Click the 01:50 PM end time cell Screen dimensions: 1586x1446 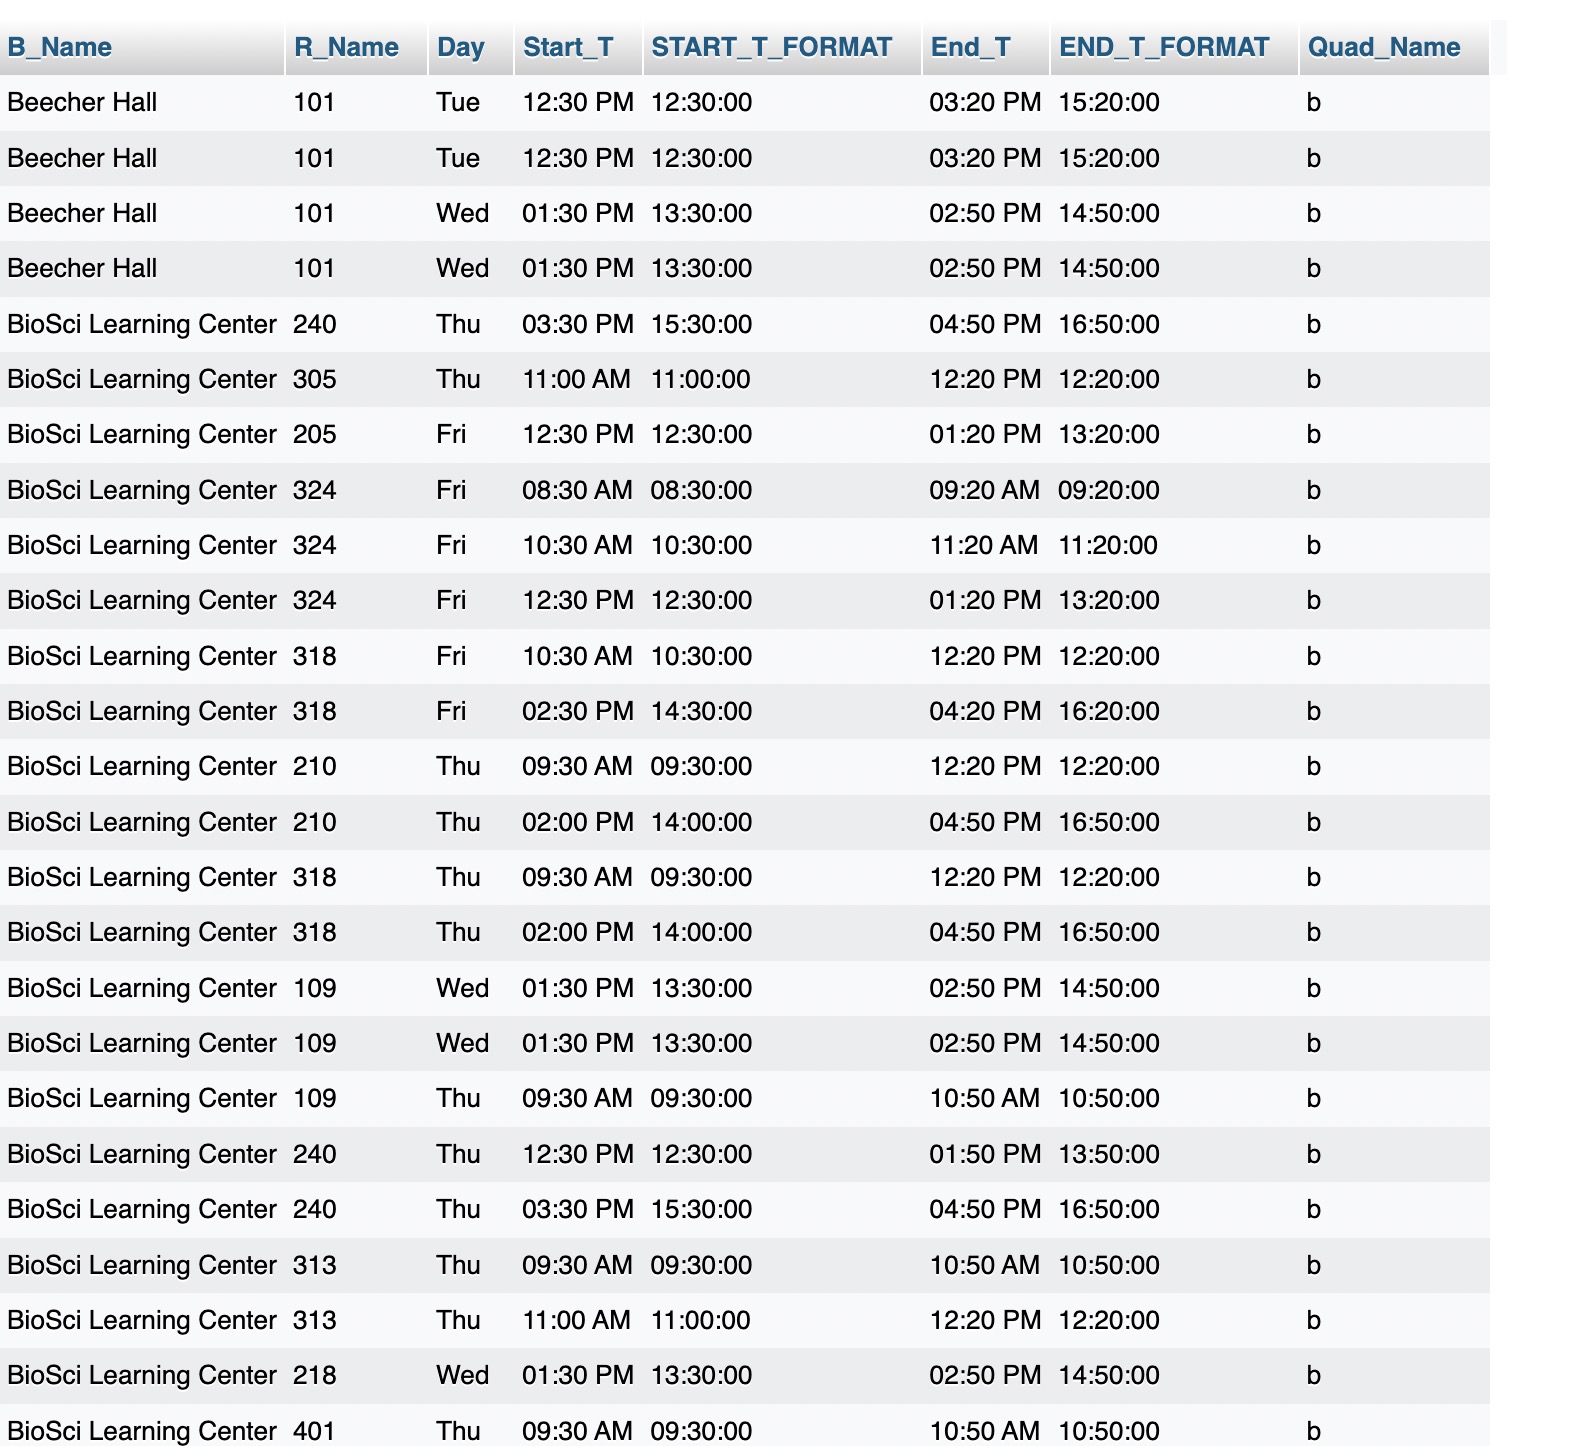(985, 1154)
